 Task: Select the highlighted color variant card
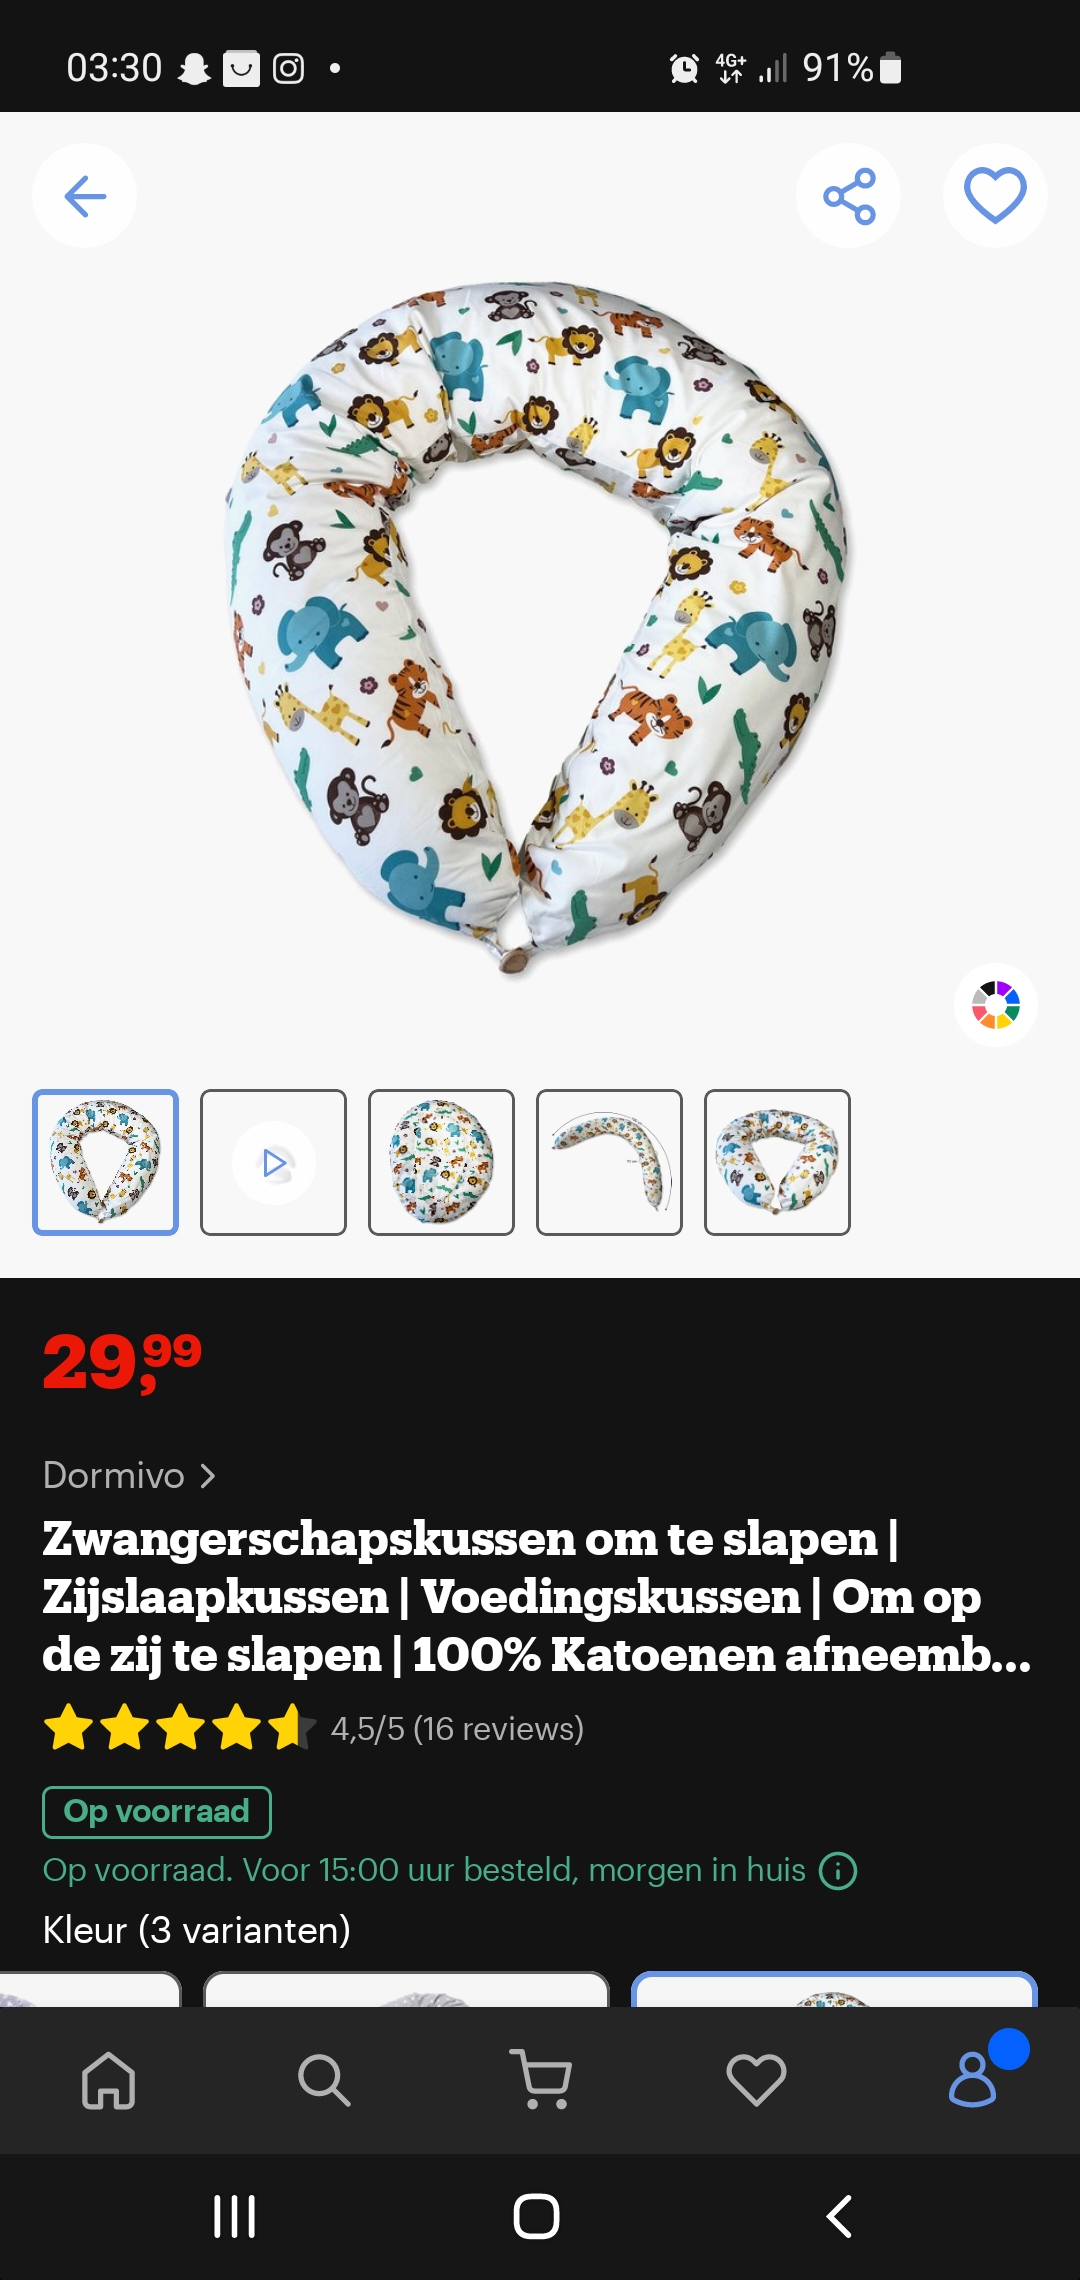point(835,1989)
